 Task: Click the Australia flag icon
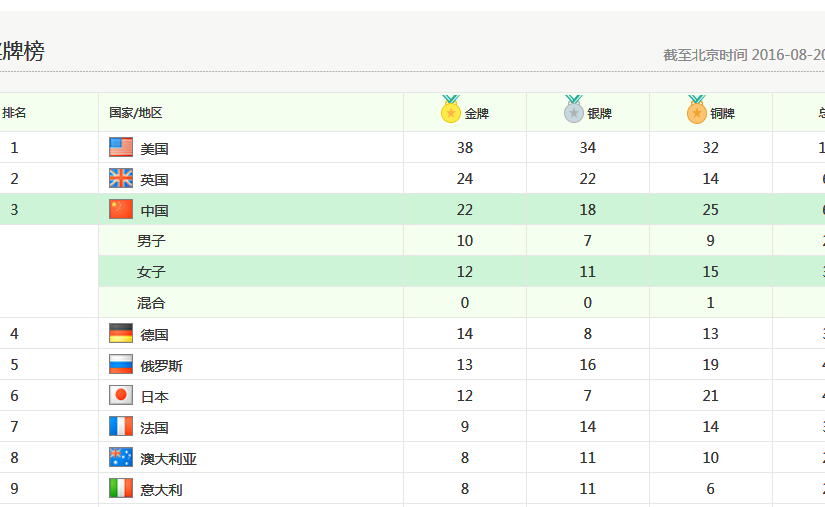point(121,458)
